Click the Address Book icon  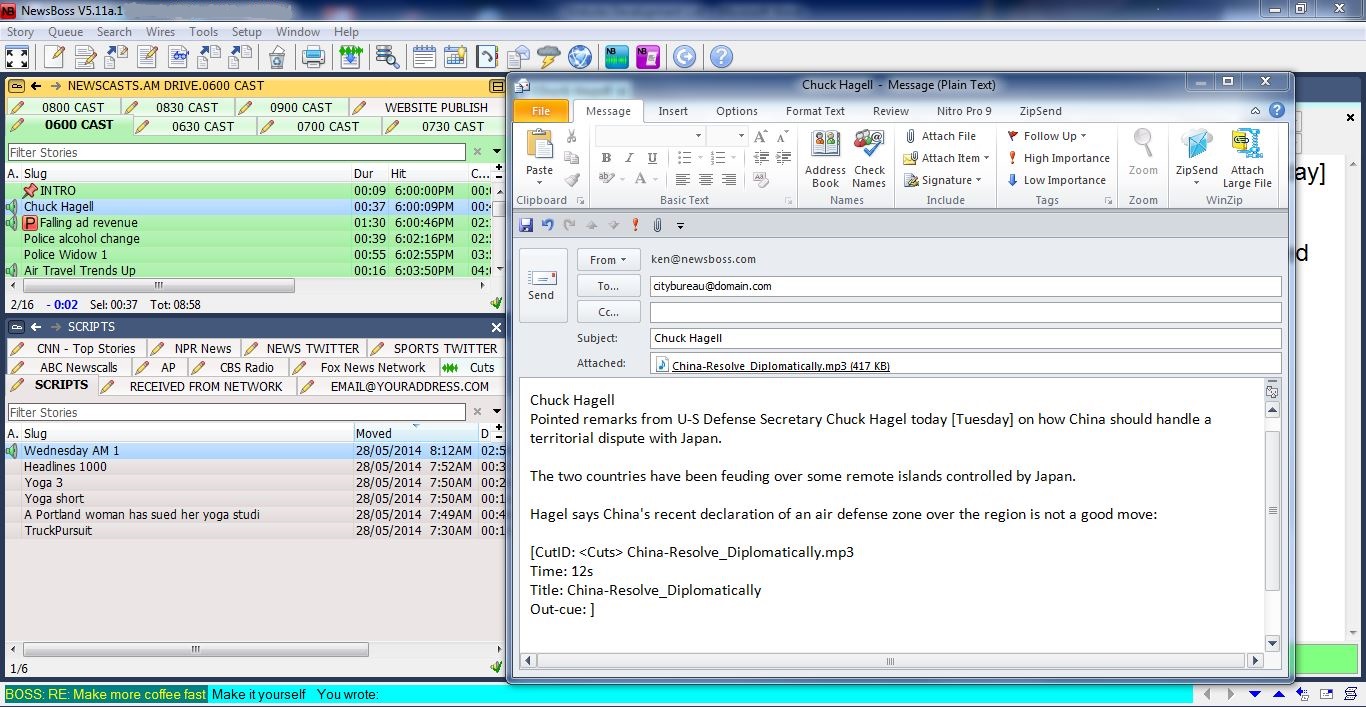pyautogui.click(x=825, y=159)
